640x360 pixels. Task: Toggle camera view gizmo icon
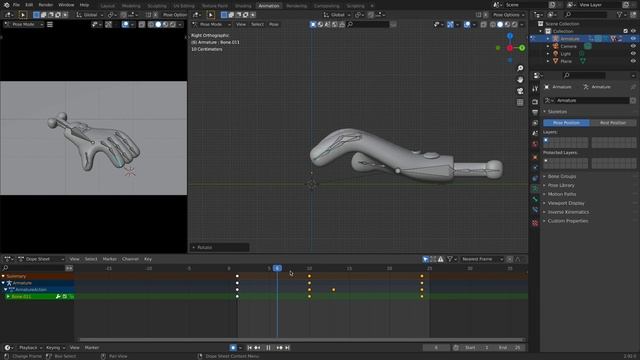pos(520,91)
